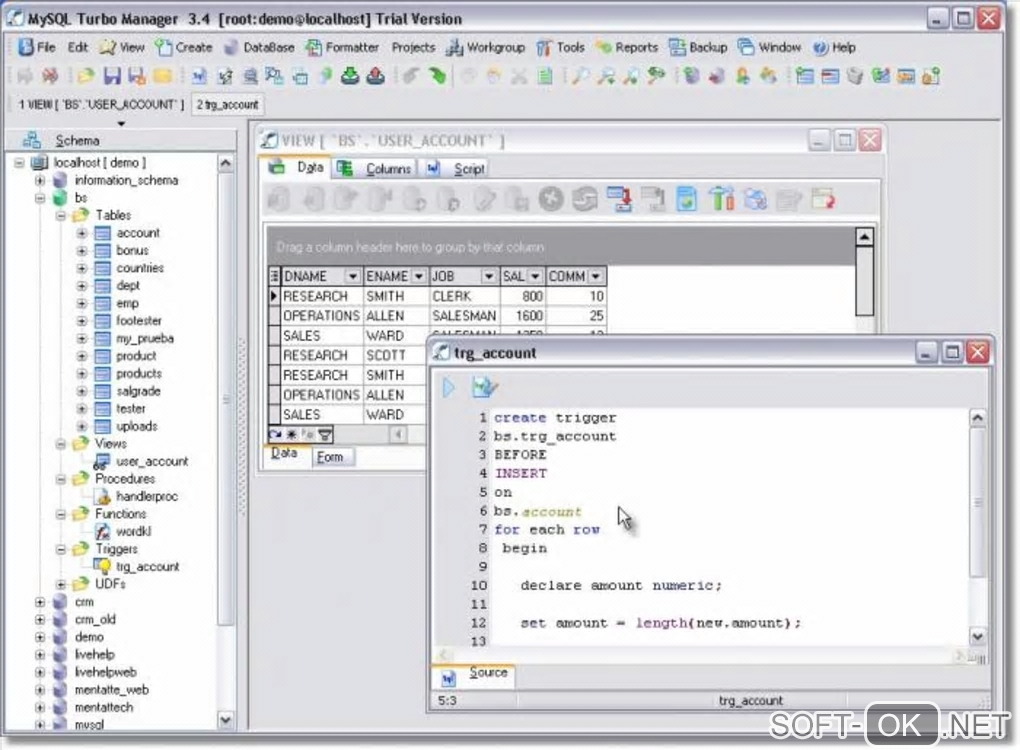Select the salgrade table in the tree

pyautogui.click(x=138, y=391)
